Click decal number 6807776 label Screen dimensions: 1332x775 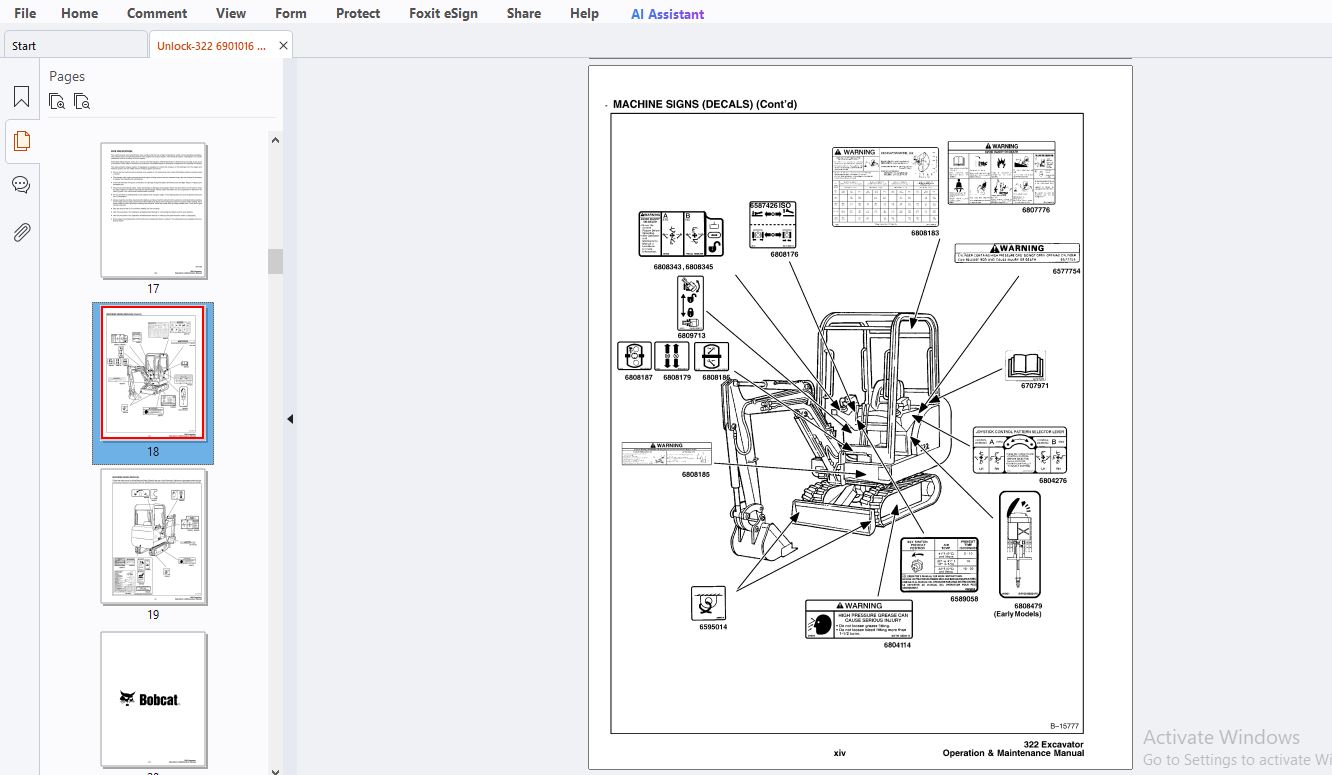(1036, 210)
